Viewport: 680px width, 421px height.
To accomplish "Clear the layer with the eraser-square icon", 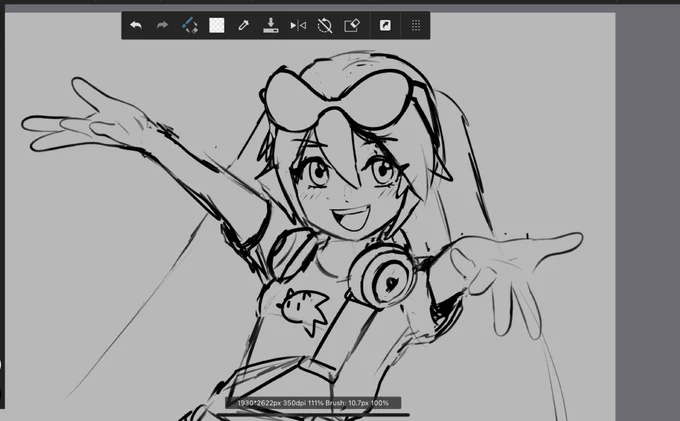I will [352, 25].
